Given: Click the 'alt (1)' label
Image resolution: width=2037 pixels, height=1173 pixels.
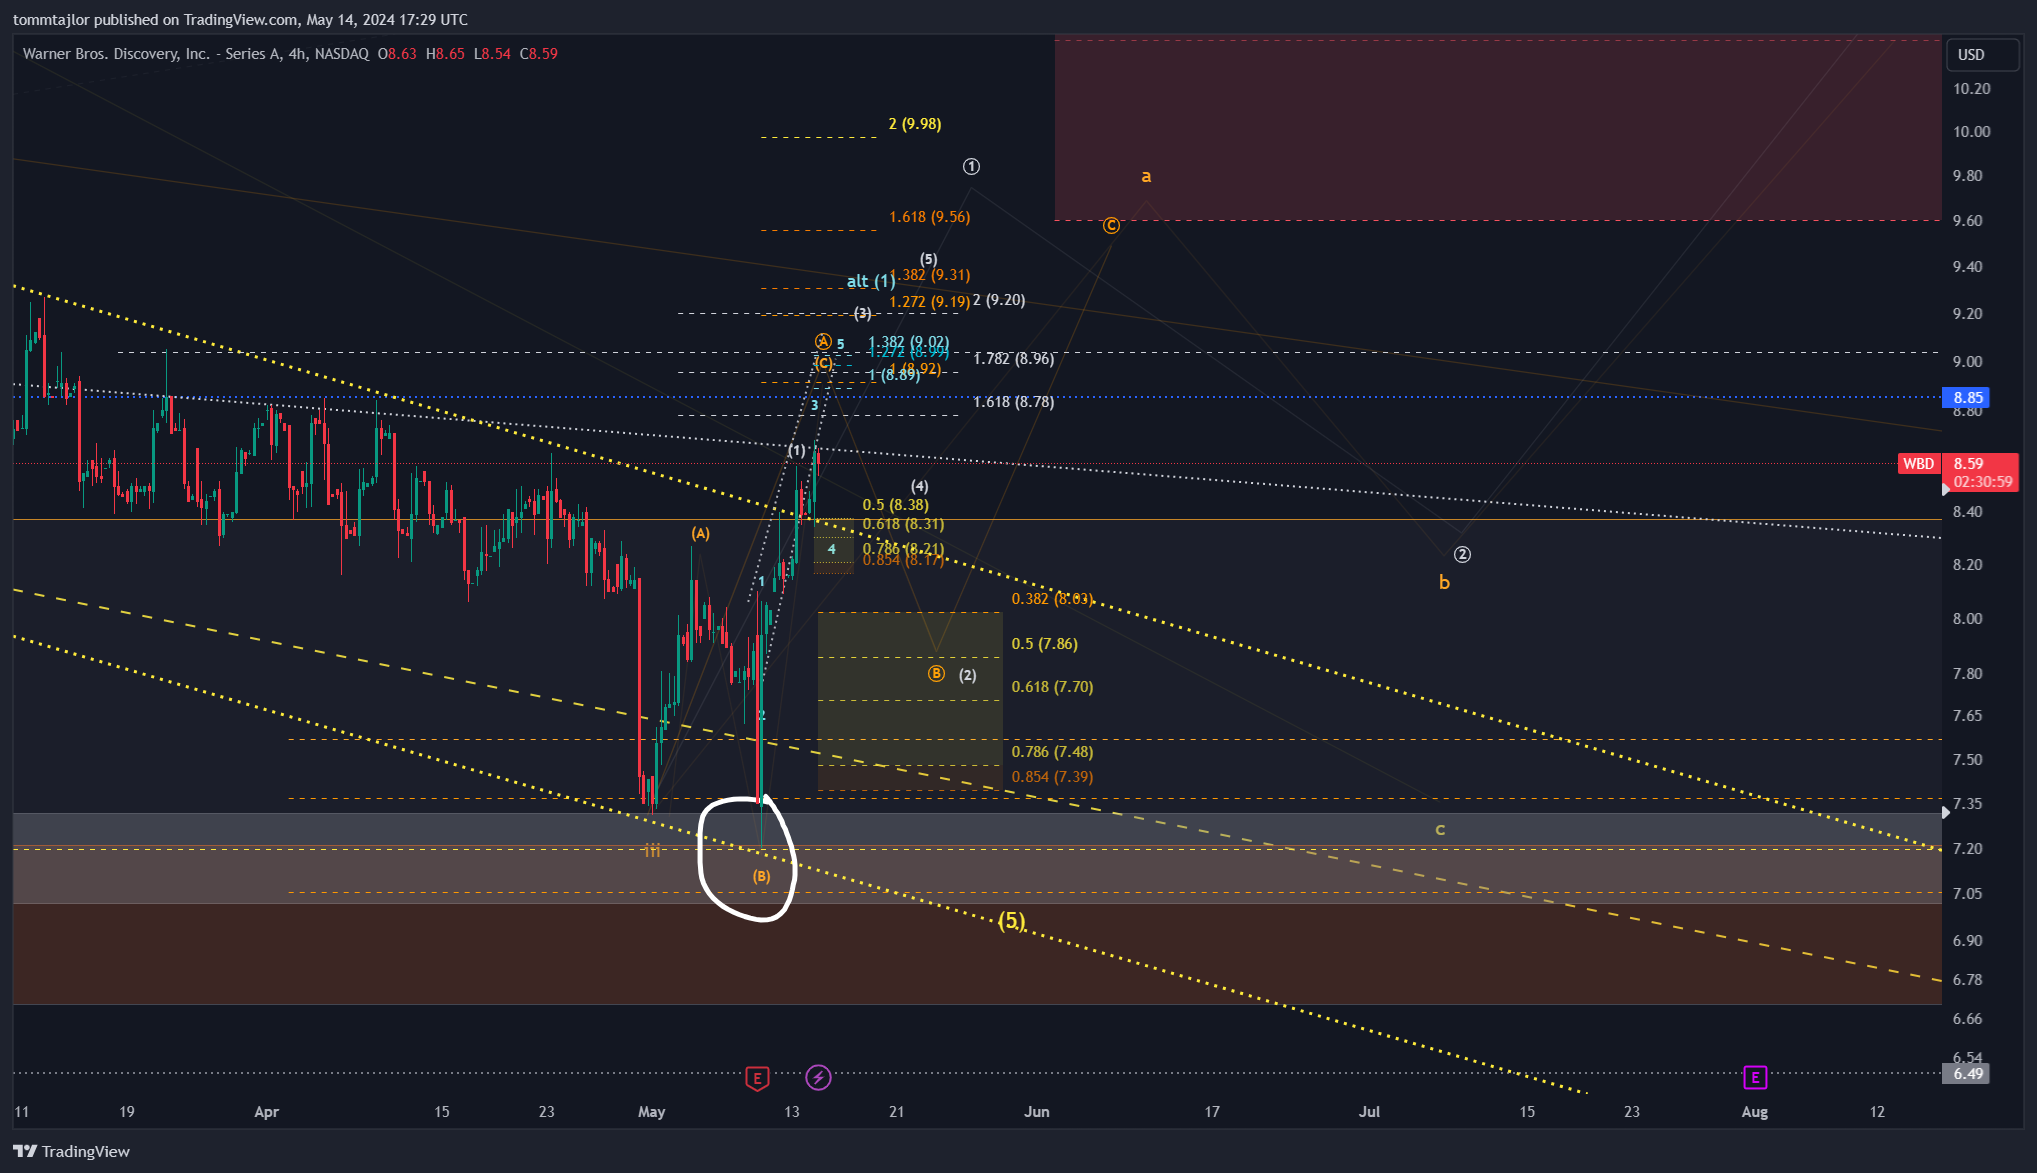Looking at the screenshot, I should pyautogui.click(x=870, y=281).
